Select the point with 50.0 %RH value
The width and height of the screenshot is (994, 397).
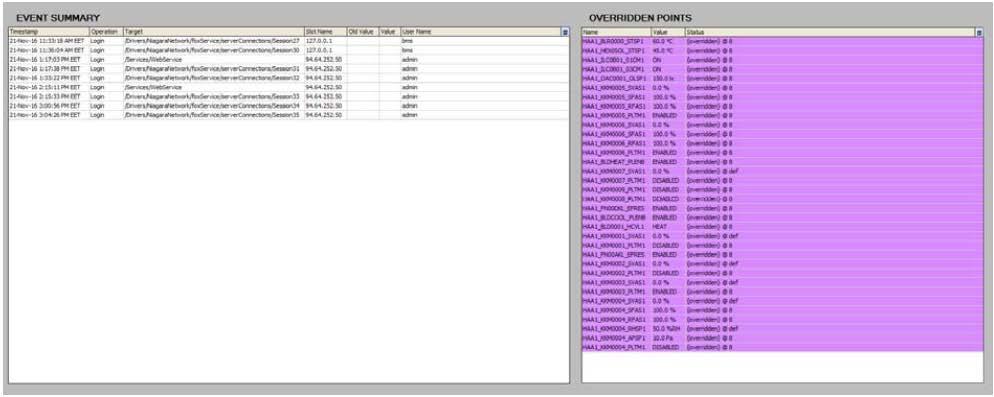click(783, 329)
